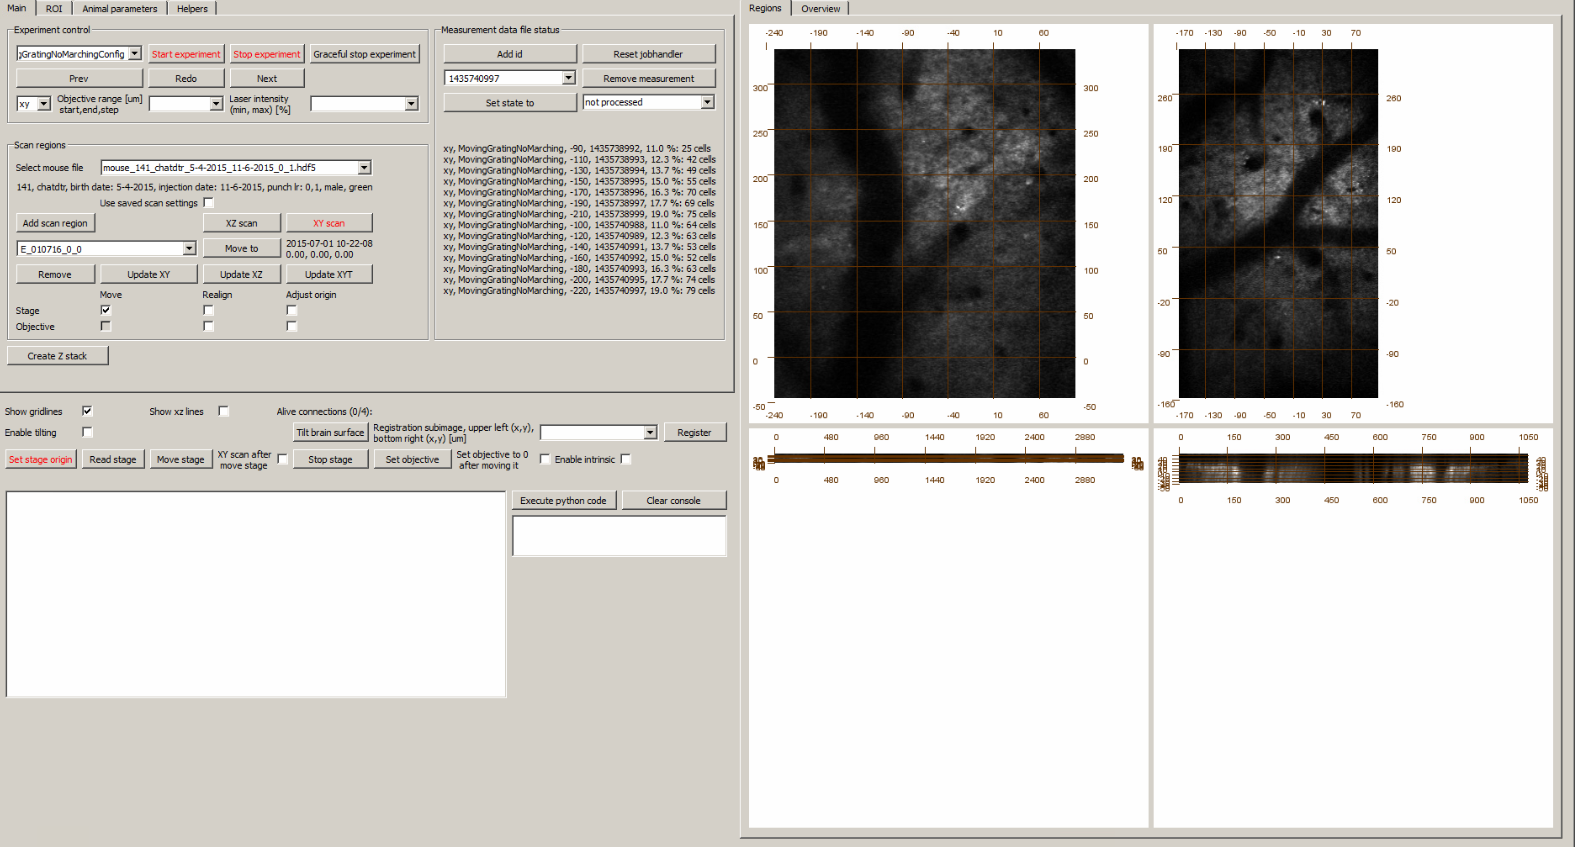The image size is (1575, 847).
Task: Click the Tilt brain surface button
Action: click(330, 433)
